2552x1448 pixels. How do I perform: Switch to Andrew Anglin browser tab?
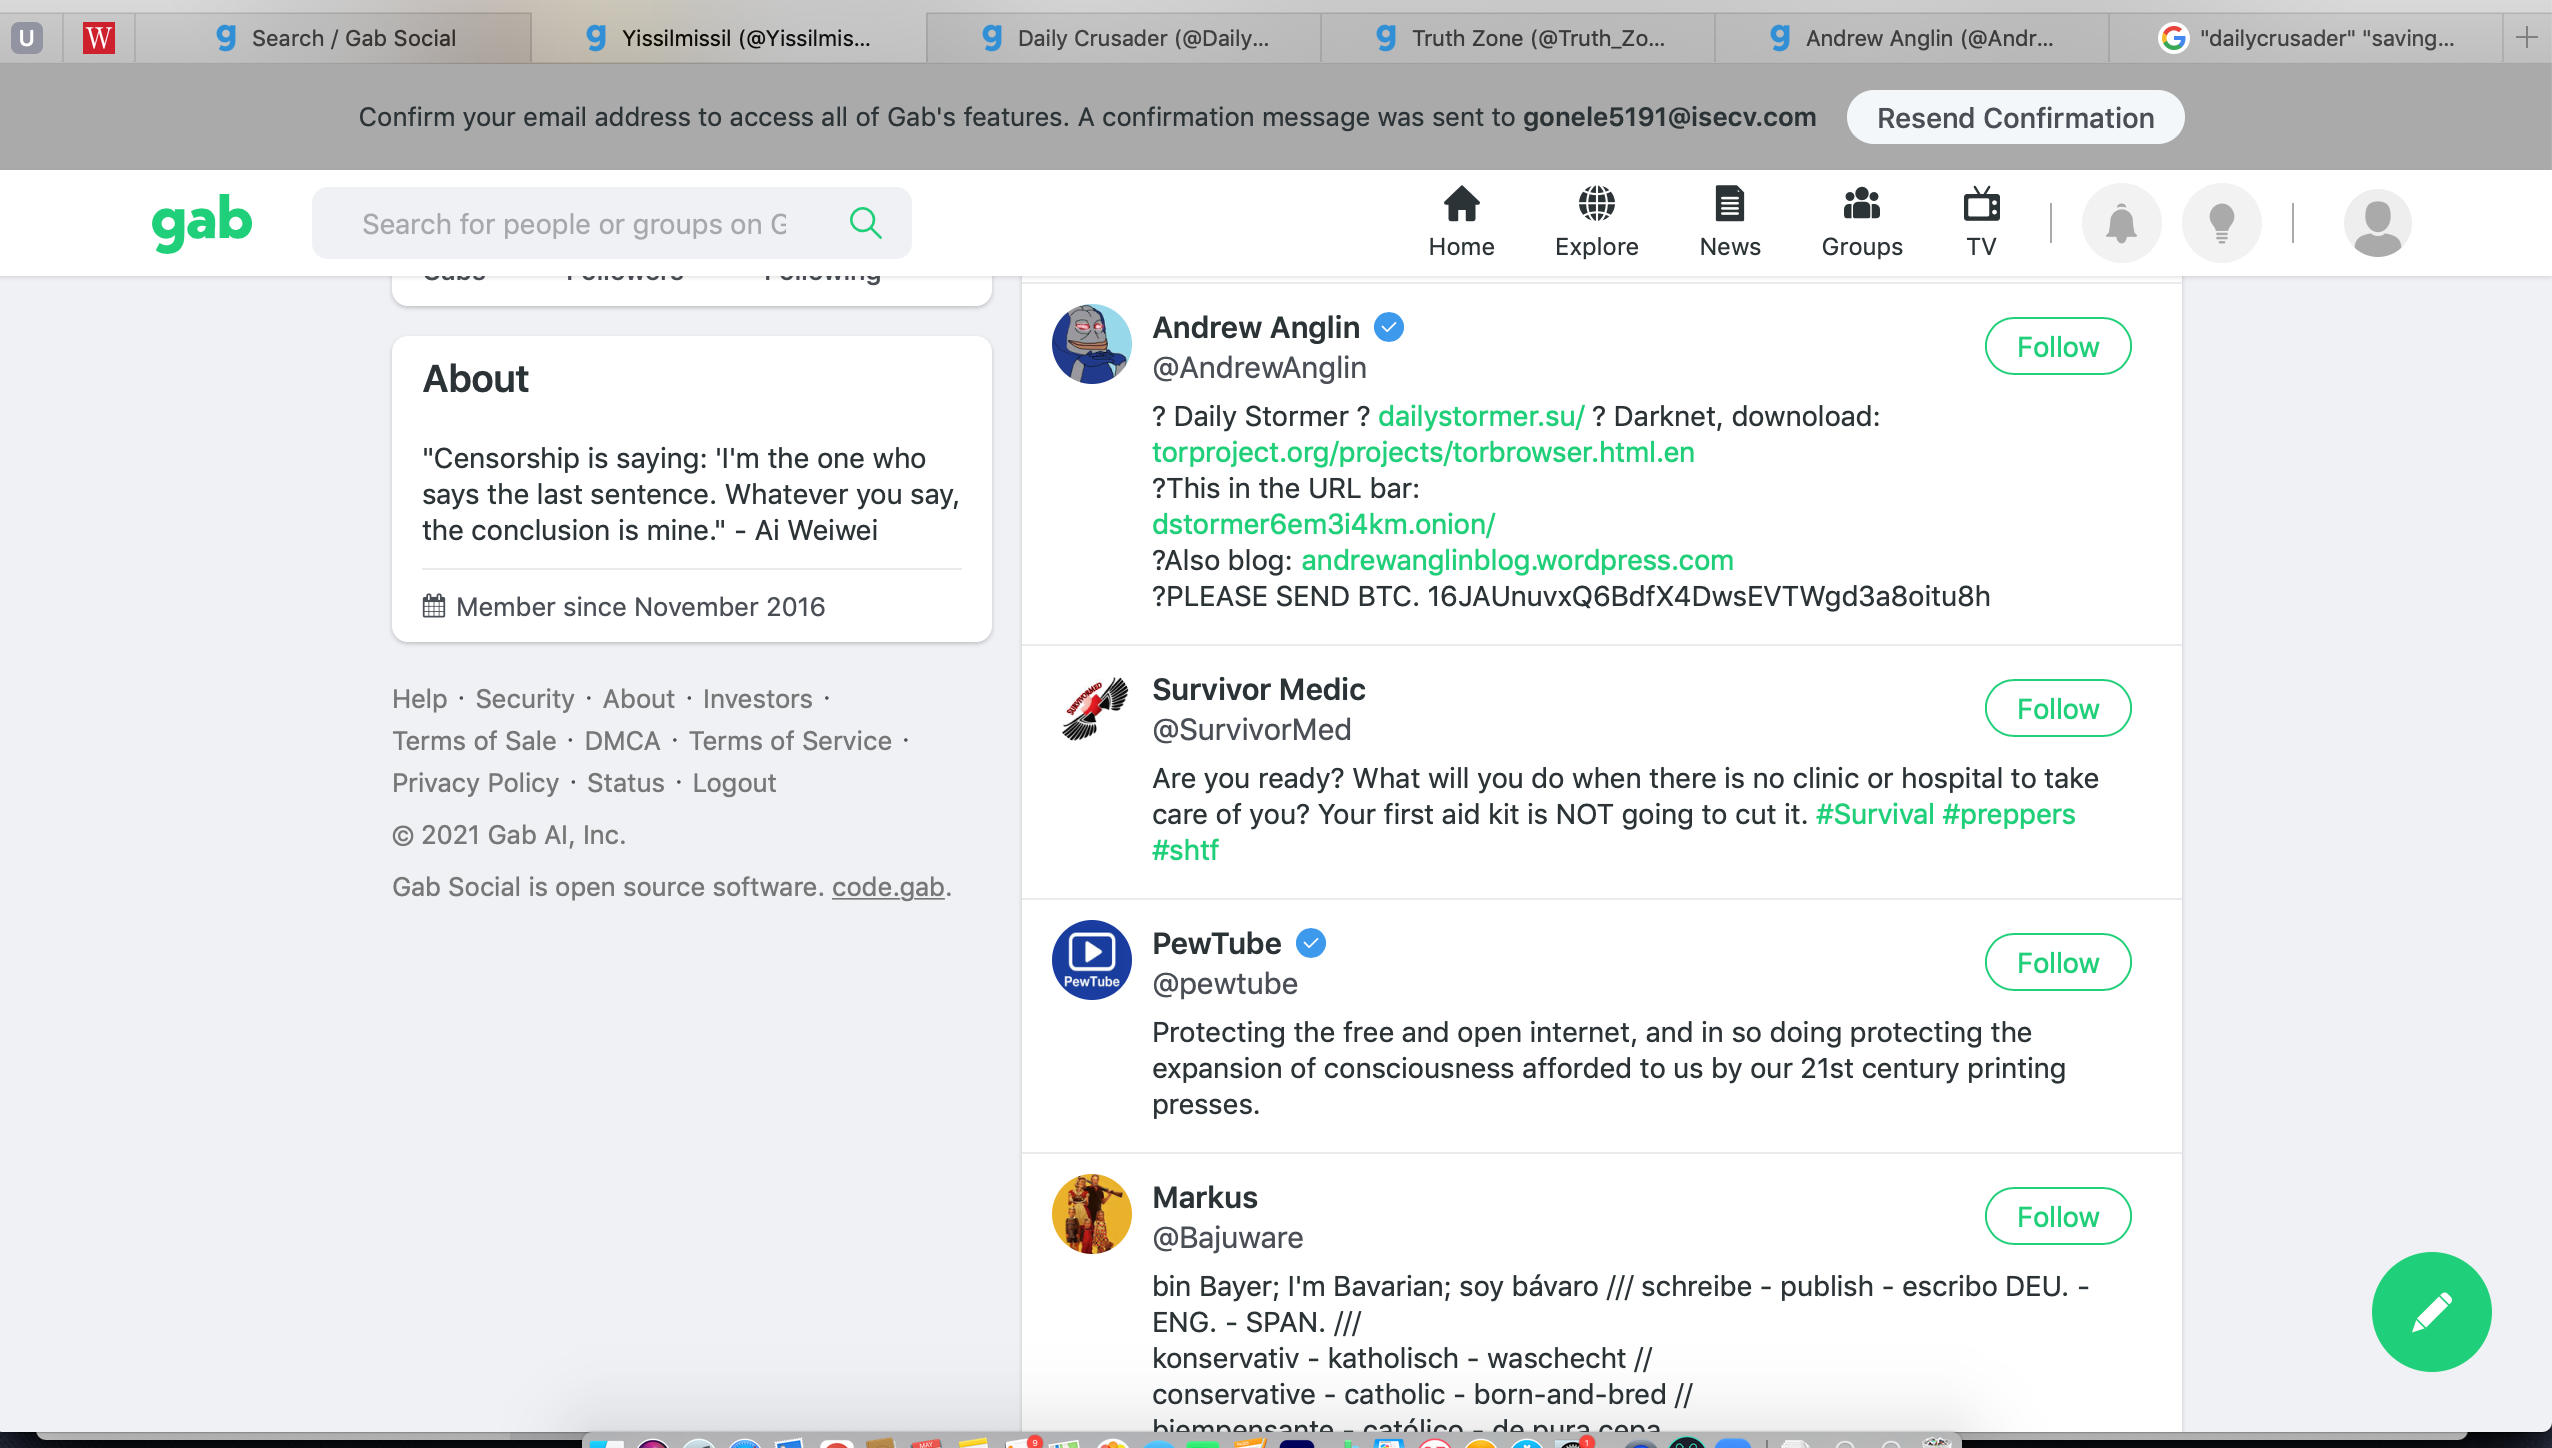[x=1912, y=38]
